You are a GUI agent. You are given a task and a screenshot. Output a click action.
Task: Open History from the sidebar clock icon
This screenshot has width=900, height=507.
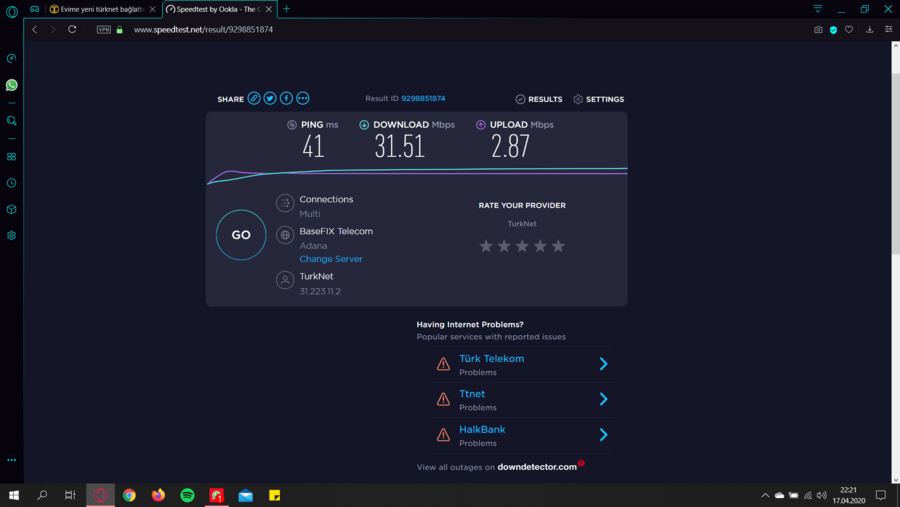(x=11, y=183)
